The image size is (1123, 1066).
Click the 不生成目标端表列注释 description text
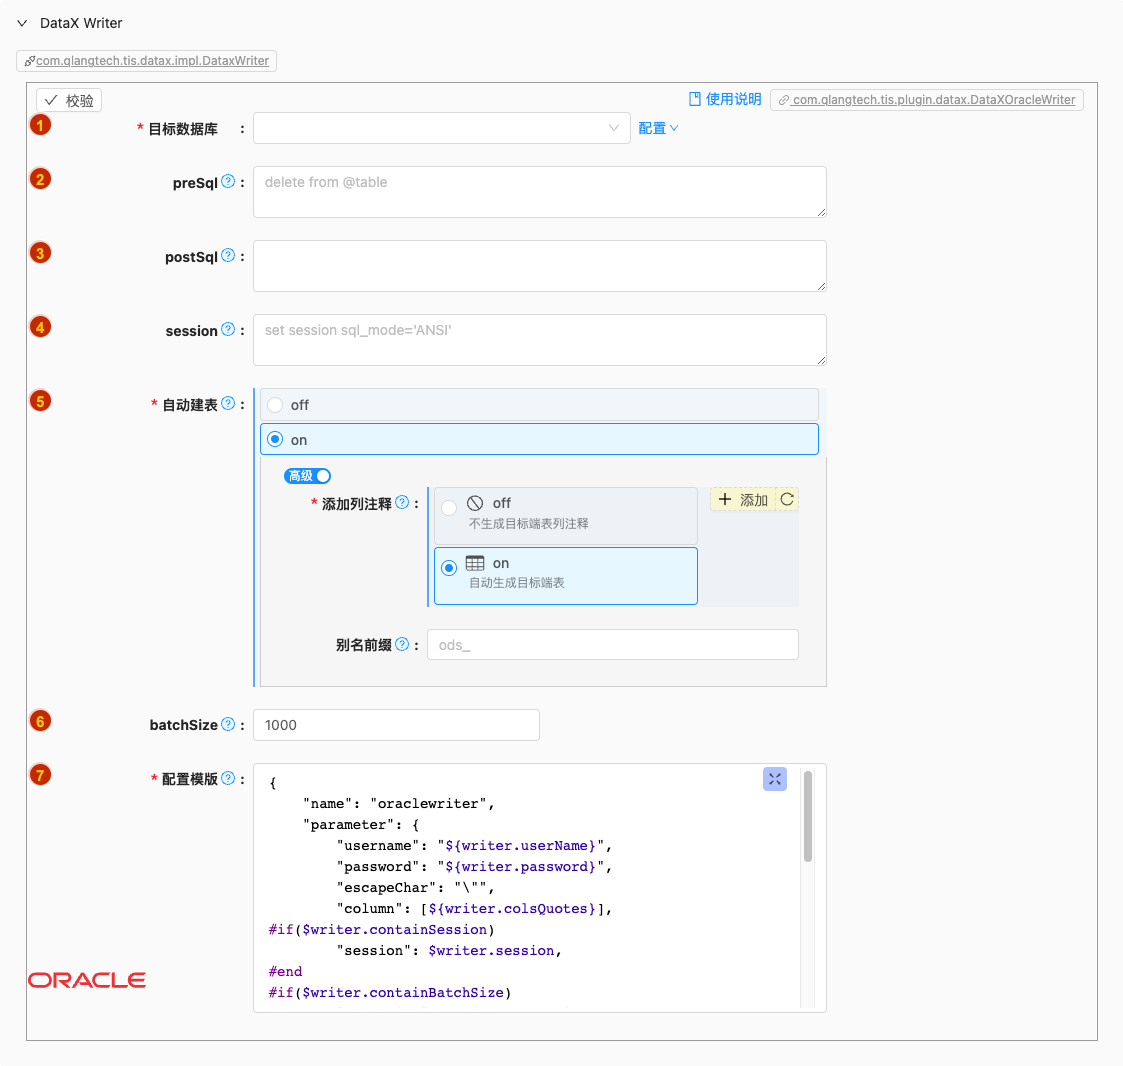pyautogui.click(x=529, y=524)
